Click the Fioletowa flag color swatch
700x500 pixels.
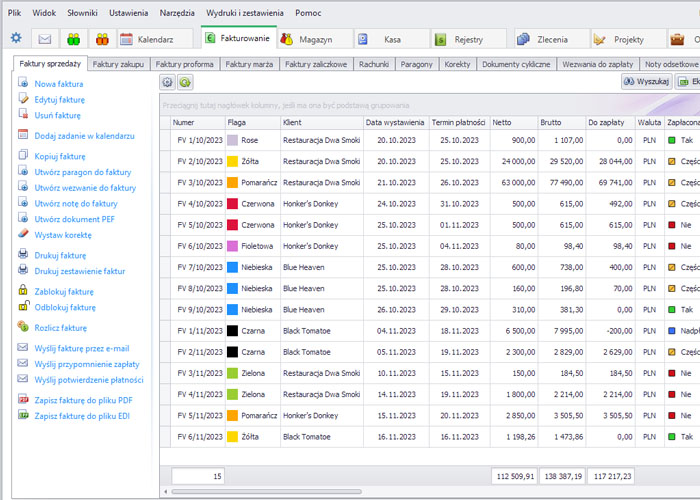pos(232,246)
